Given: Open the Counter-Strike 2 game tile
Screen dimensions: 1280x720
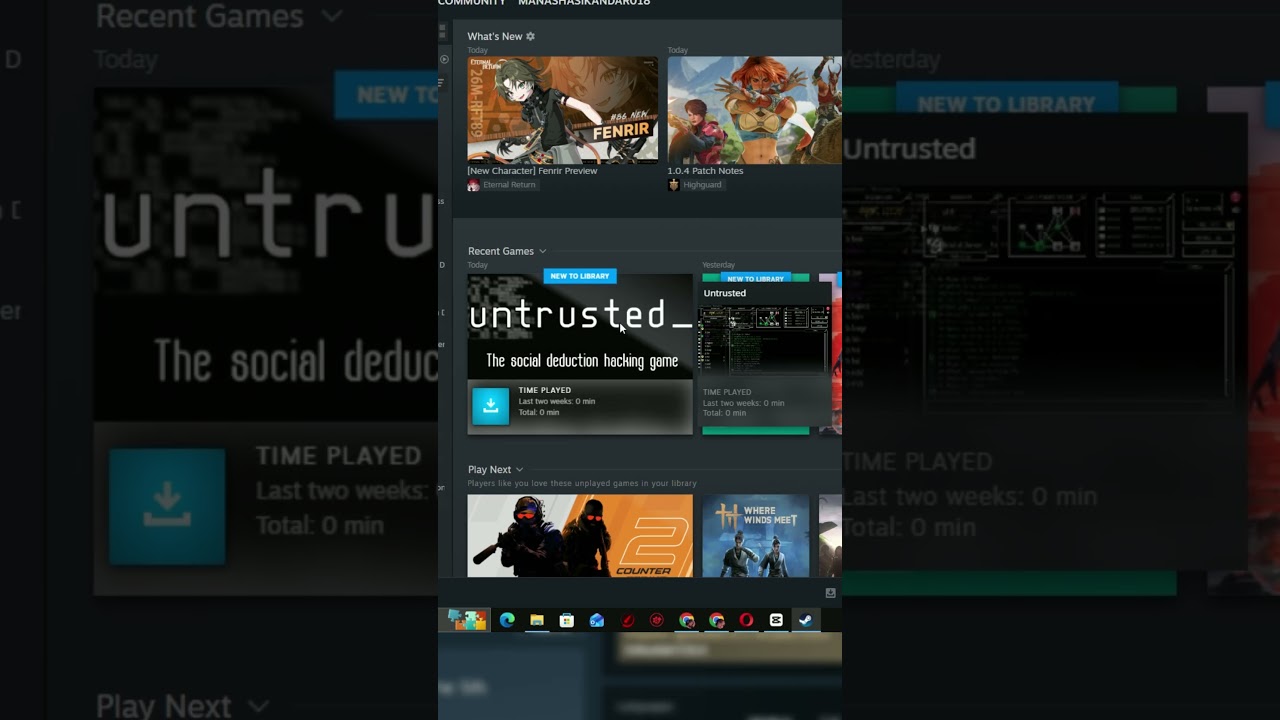Looking at the screenshot, I should click(x=580, y=536).
